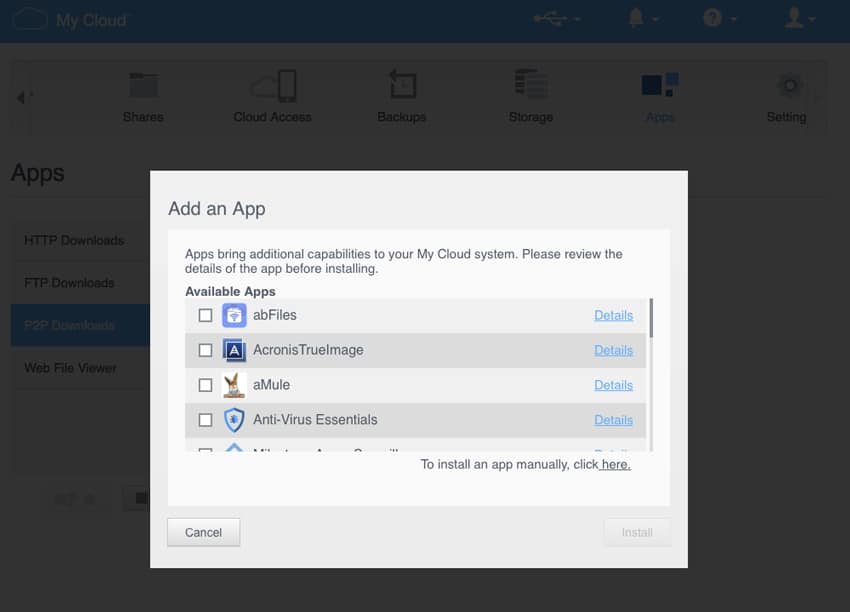Viewport: 850px width, 612px height.
Task: Check the abFiles checkbox
Action: click(205, 315)
